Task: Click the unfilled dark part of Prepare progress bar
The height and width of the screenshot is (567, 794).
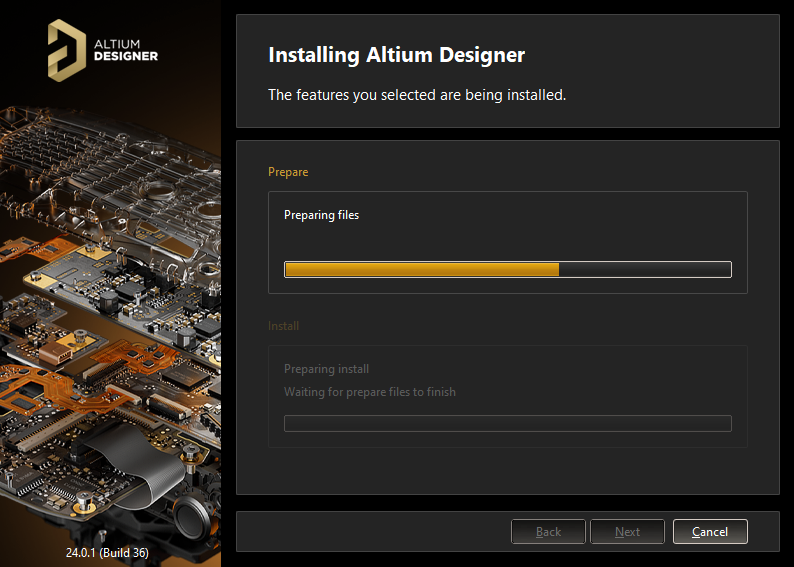Action: click(x=645, y=269)
